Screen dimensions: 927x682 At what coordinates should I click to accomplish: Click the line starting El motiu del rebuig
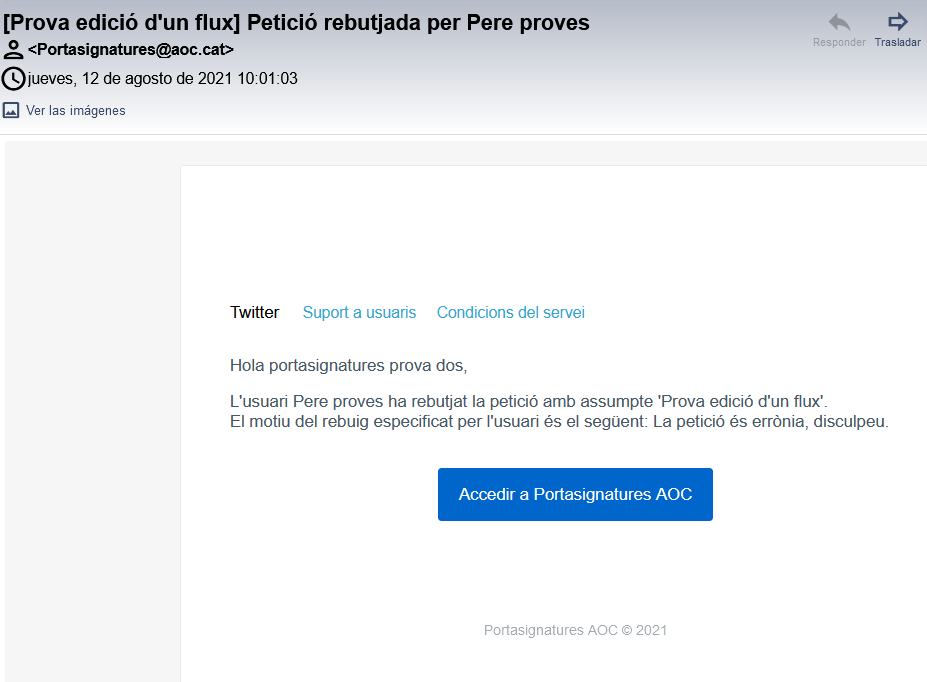pyautogui.click(x=559, y=421)
